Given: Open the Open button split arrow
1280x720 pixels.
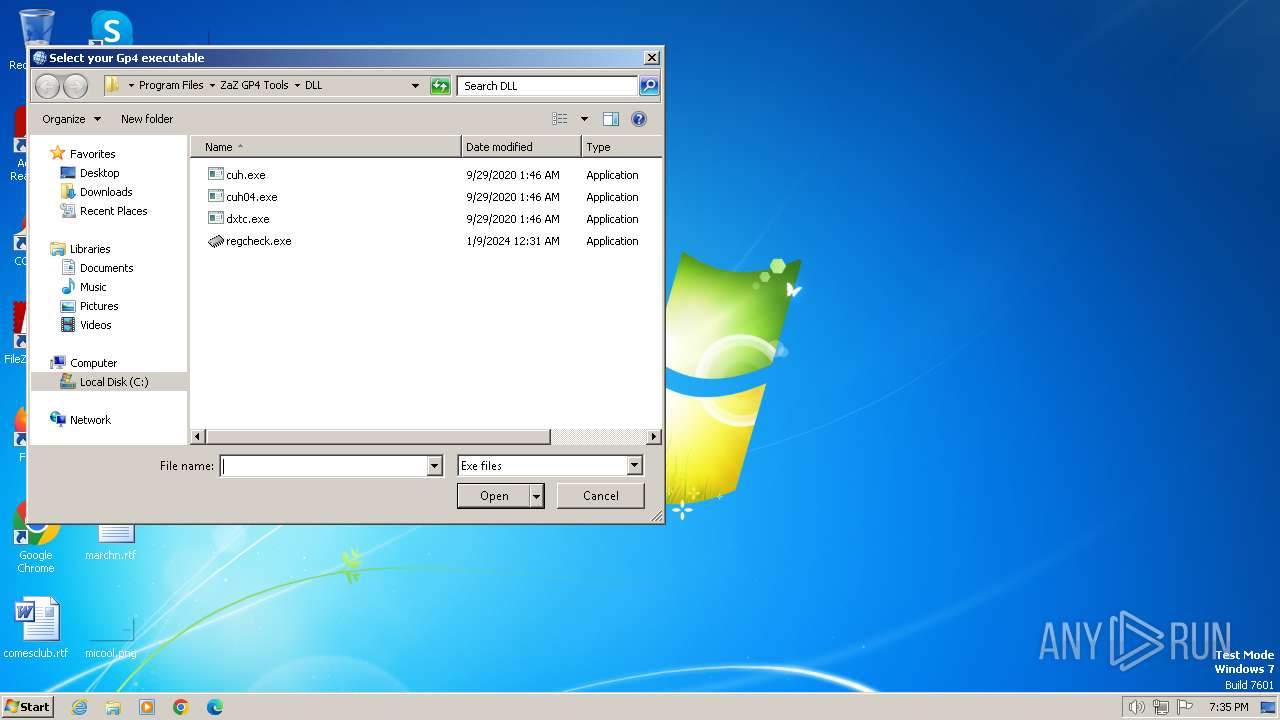Looking at the screenshot, I should point(537,496).
